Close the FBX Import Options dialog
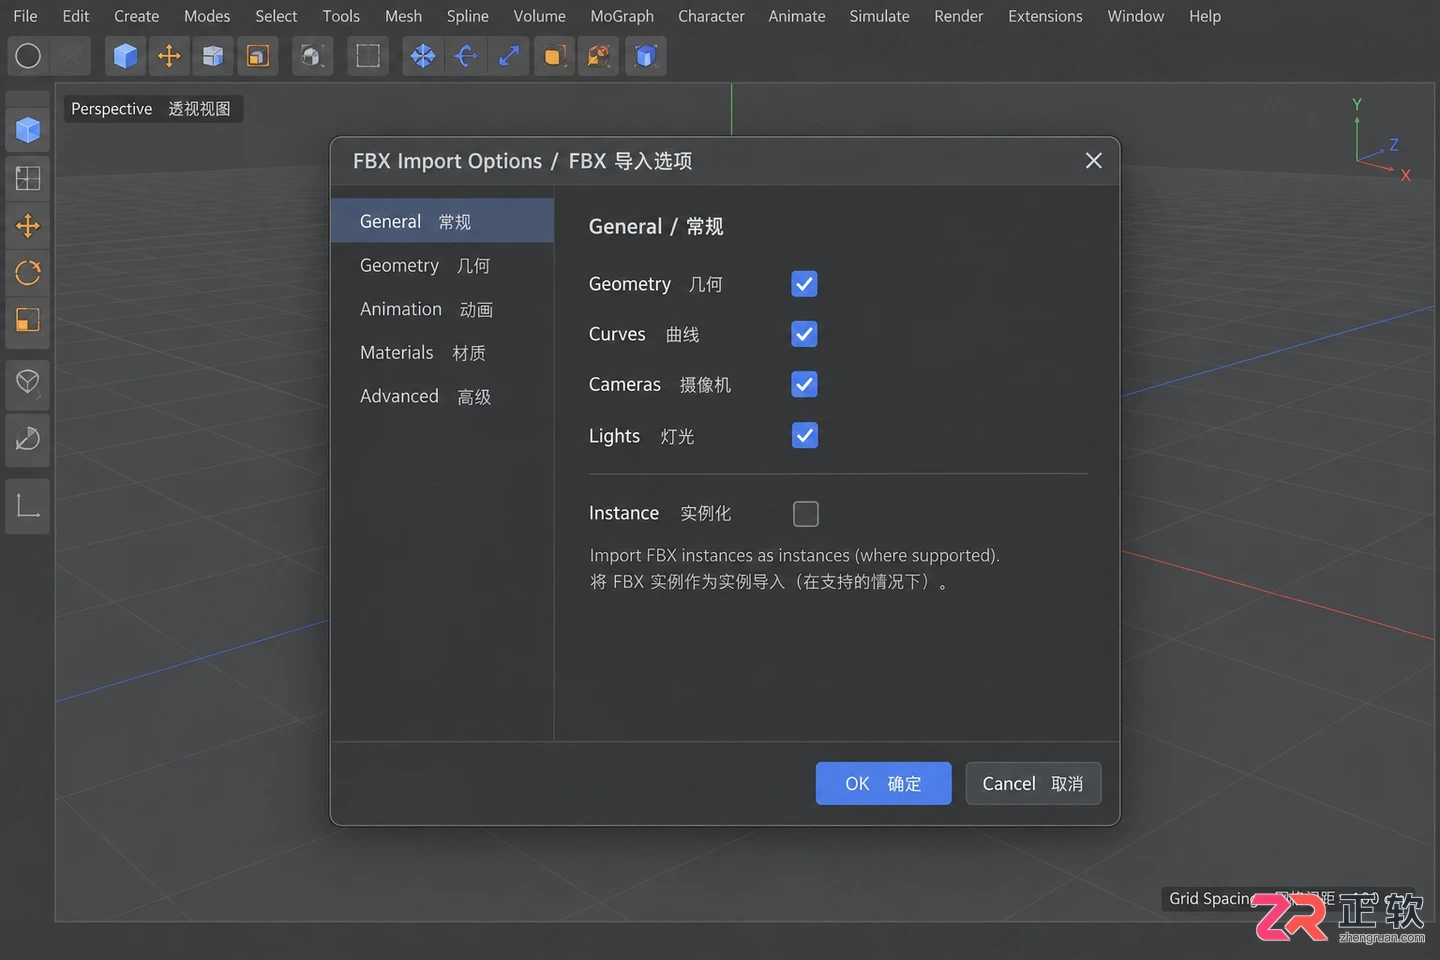The image size is (1440, 960). [x=1094, y=161]
